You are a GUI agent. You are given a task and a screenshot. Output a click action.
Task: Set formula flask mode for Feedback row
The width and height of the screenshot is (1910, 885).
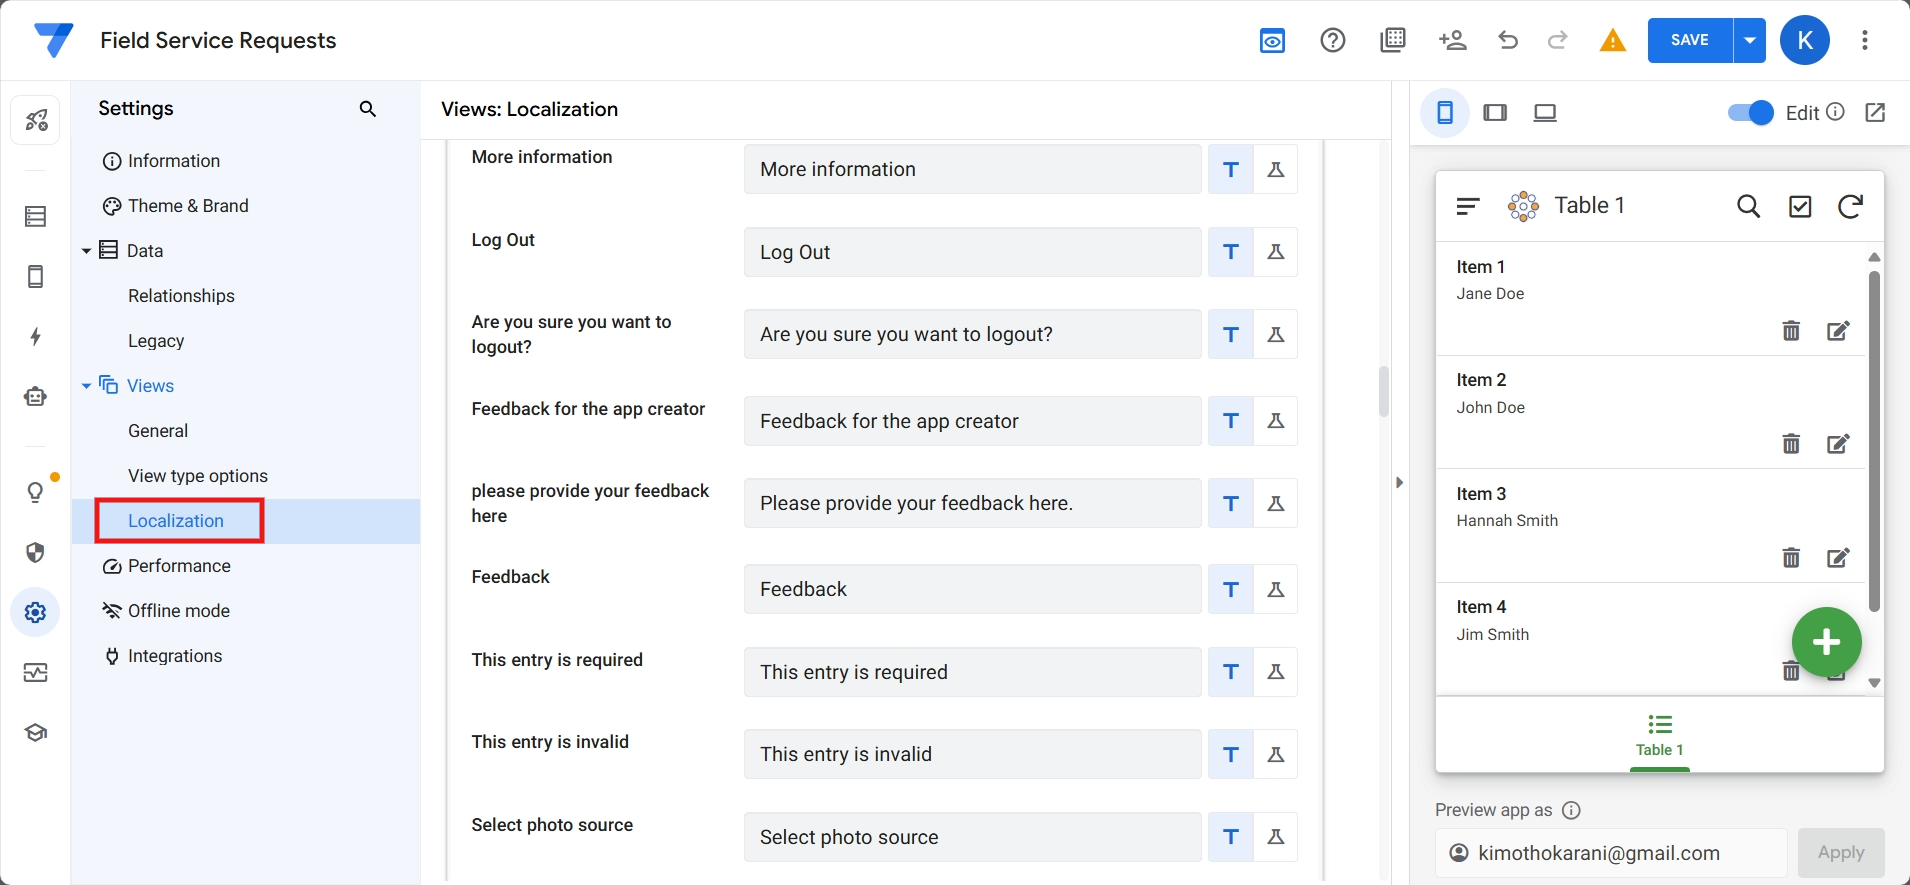pos(1276,589)
